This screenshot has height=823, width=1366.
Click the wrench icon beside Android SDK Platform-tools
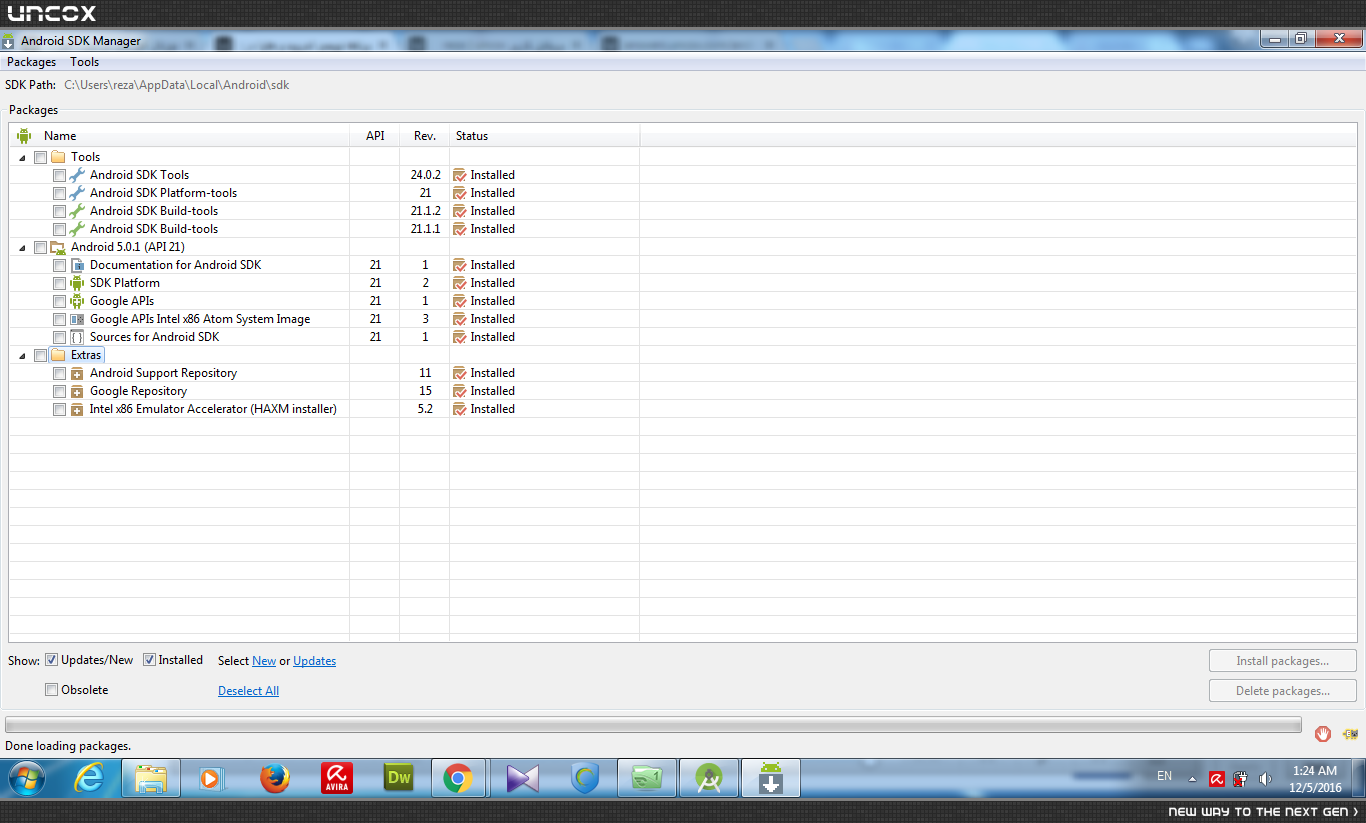[x=77, y=193]
